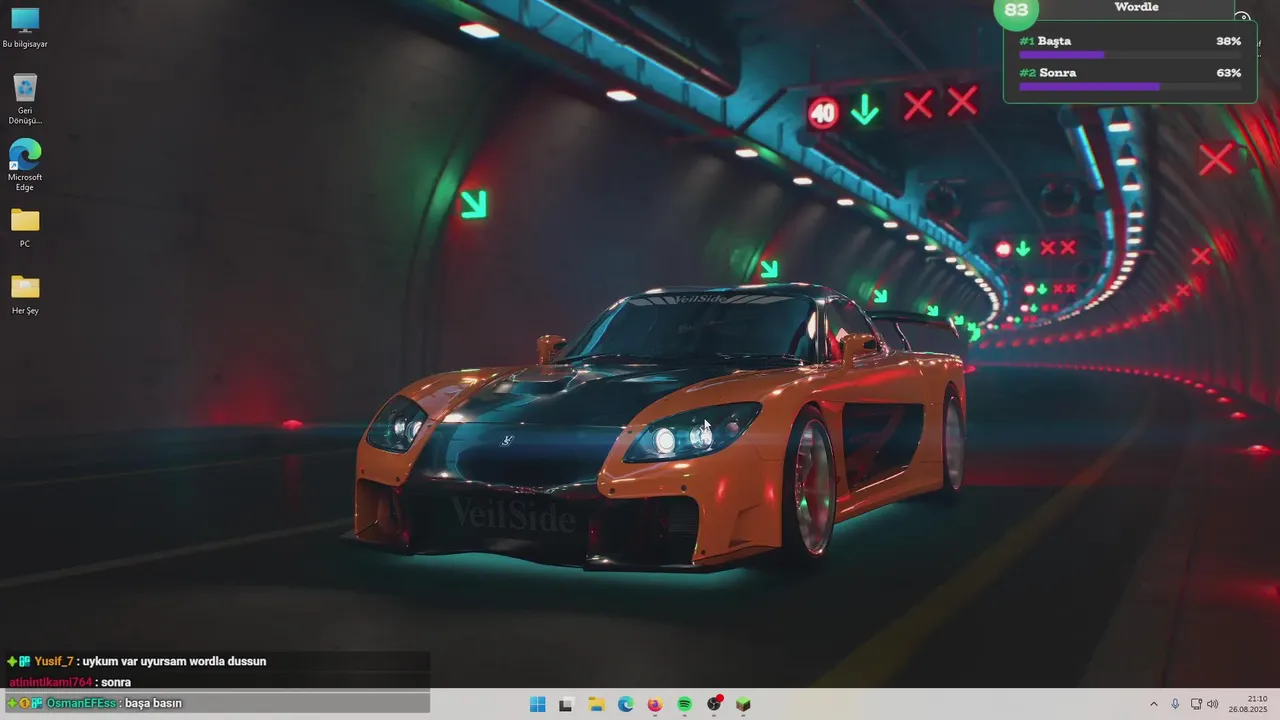The width and height of the screenshot is (1280, 720).
Task: Click the Başta purple progress bar
Action: coord(1061,55)
